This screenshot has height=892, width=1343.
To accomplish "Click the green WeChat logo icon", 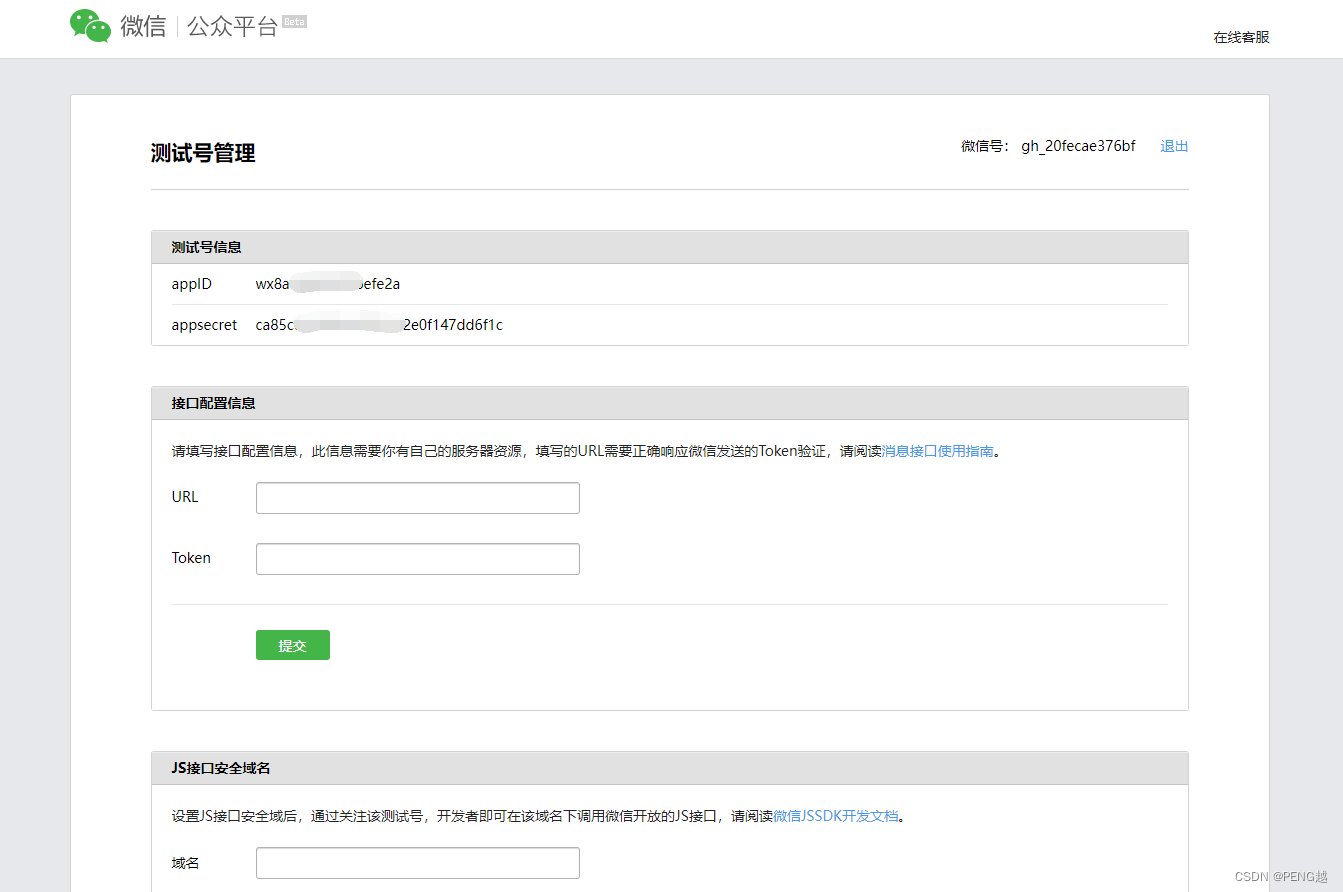I will tap(90, 26).
